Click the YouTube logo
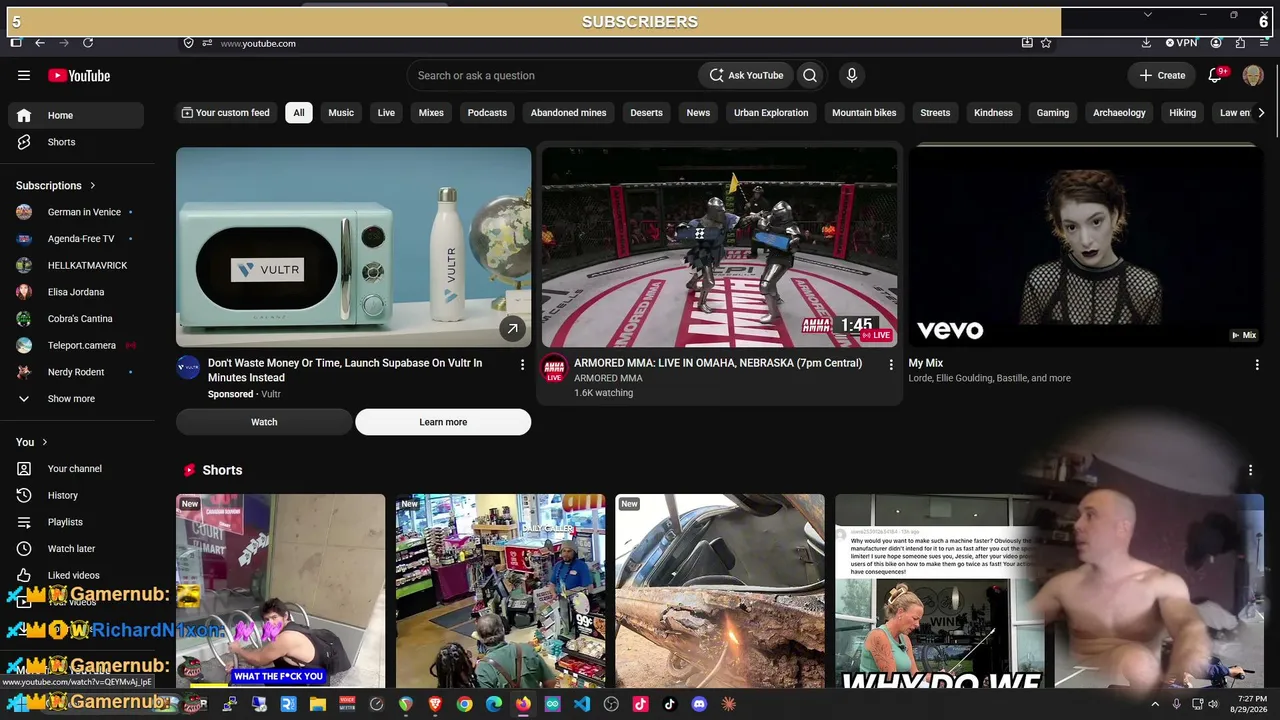This screenshot has height=720, width=1280. coord(79,75)
